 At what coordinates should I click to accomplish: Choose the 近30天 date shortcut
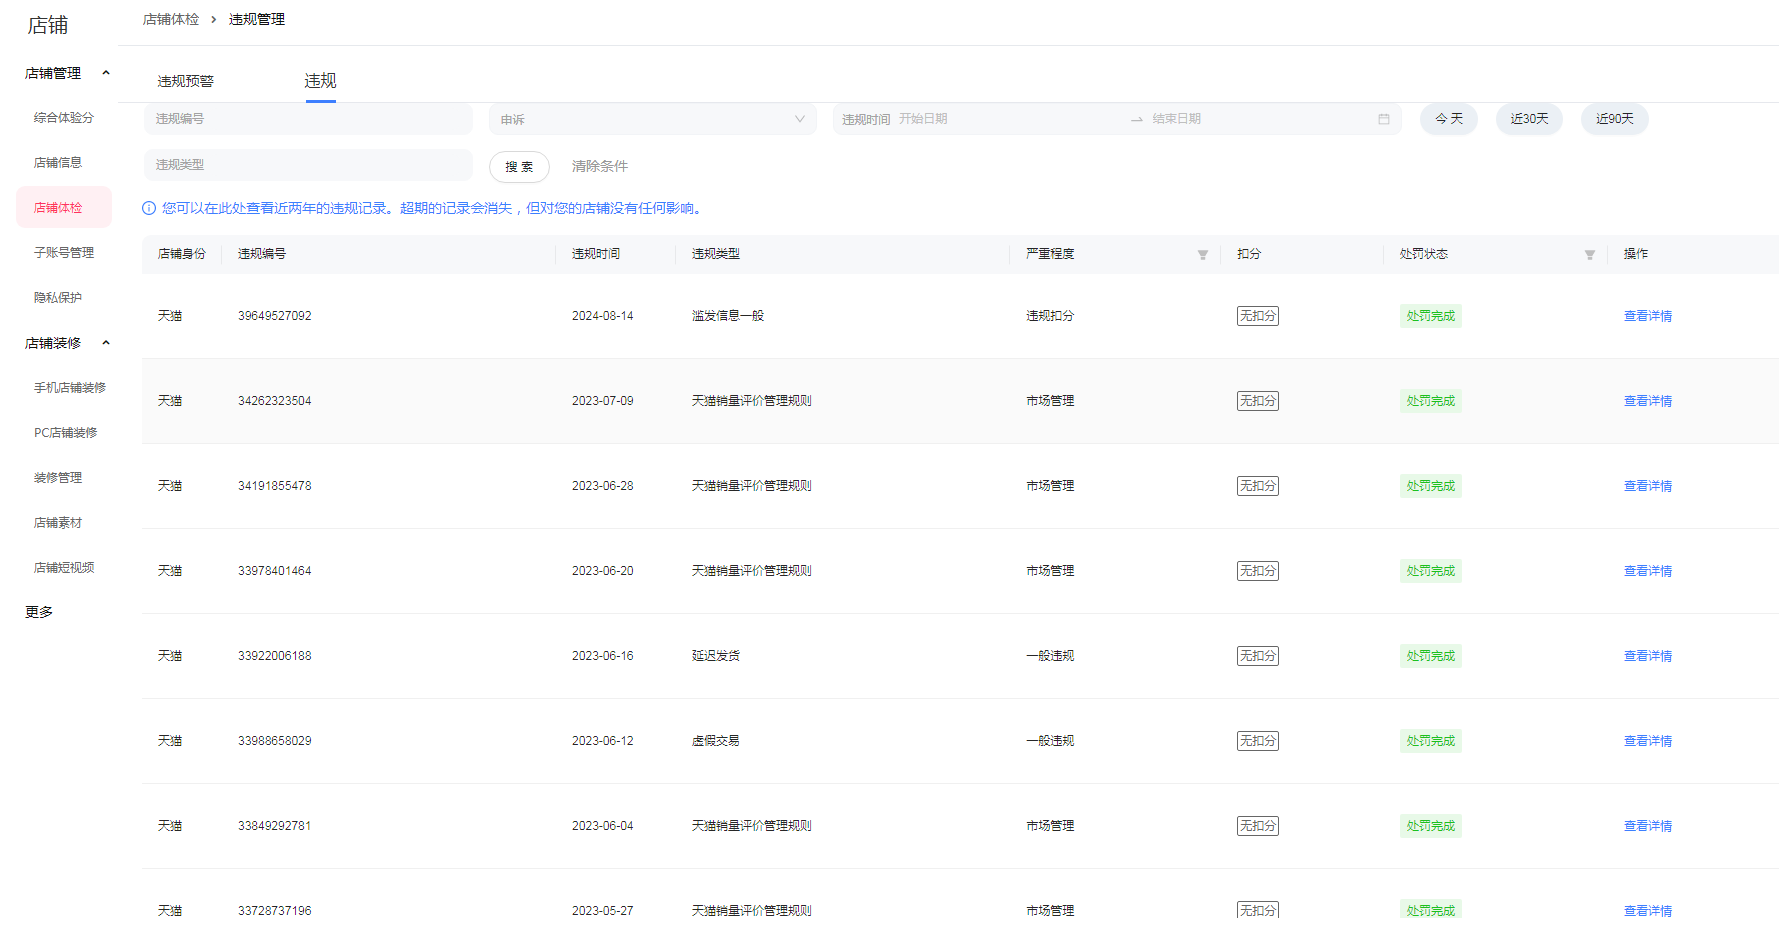coord(1528,119)
